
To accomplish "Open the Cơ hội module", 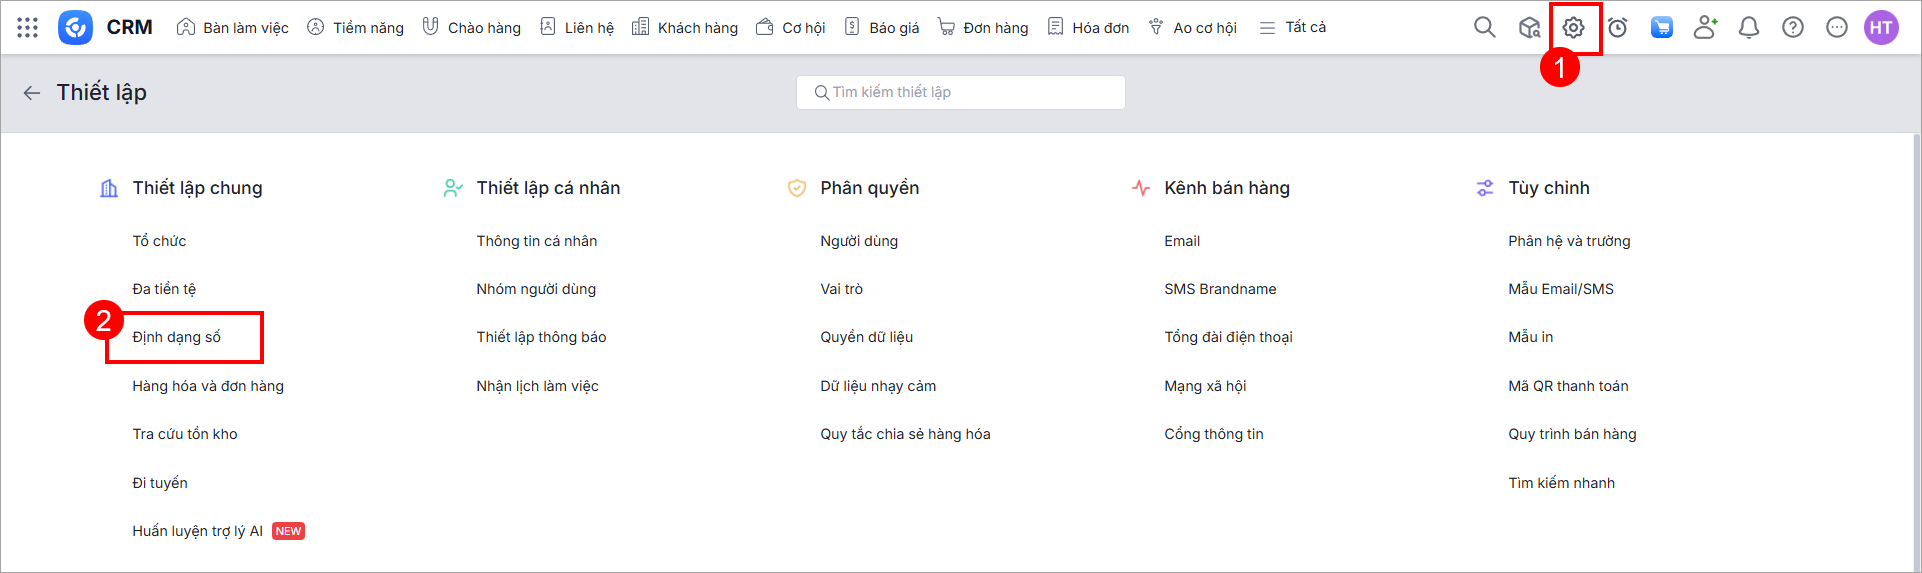I will point(790,28).
